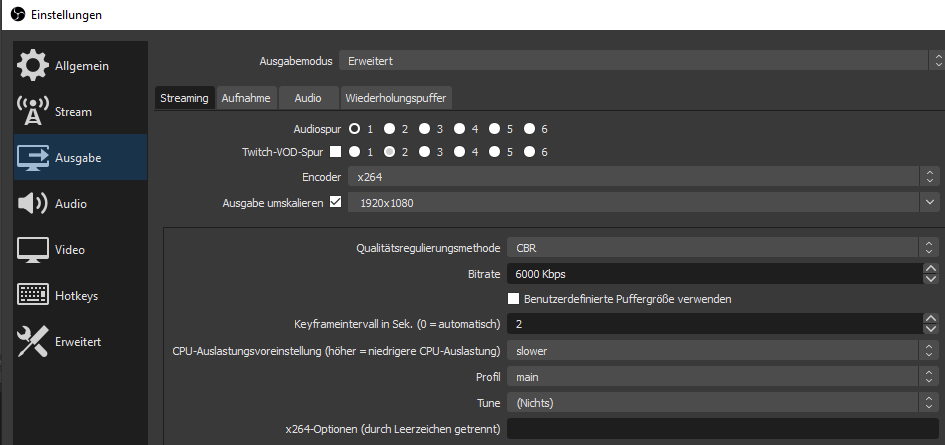Screen dimensions: 945x445
Task: Open the Profil main dropdown
Action: [723, 377]
